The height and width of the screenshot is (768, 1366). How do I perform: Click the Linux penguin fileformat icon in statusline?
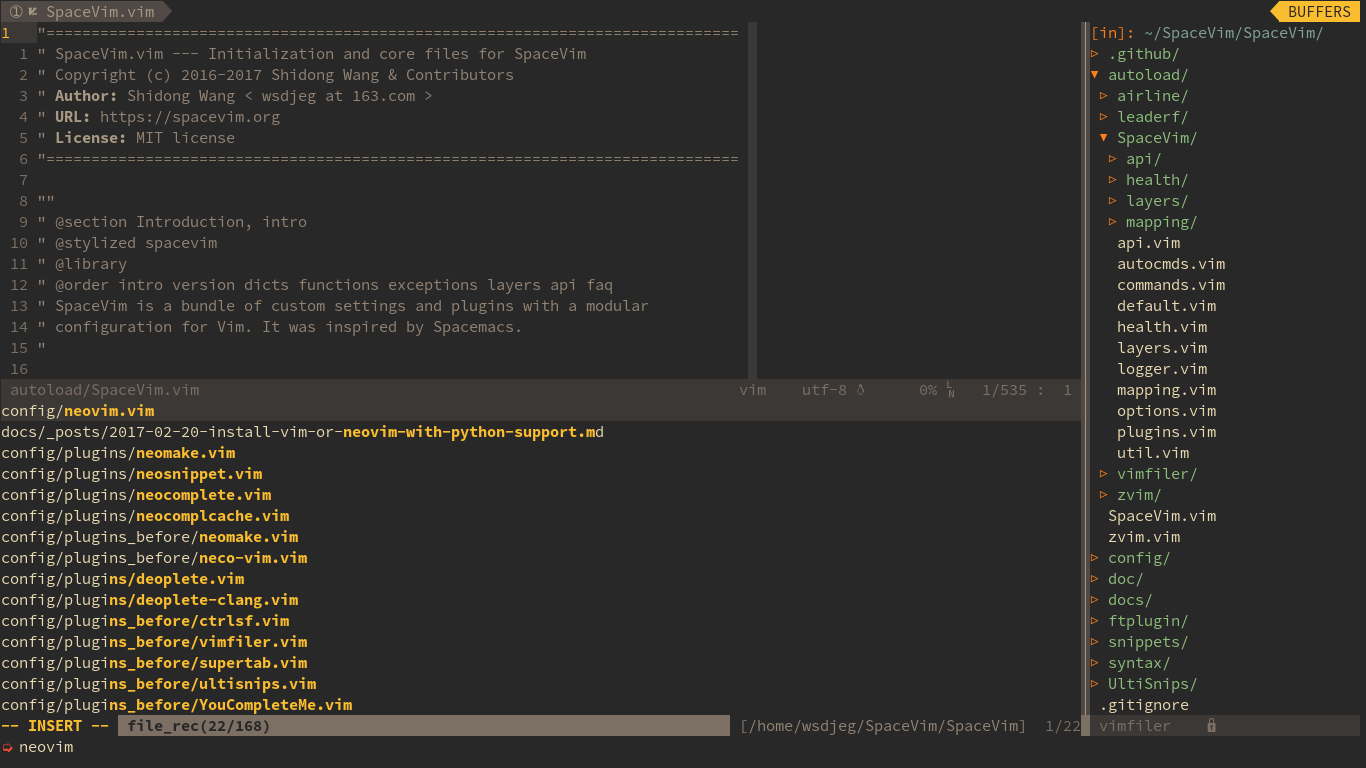pos(861,390)
